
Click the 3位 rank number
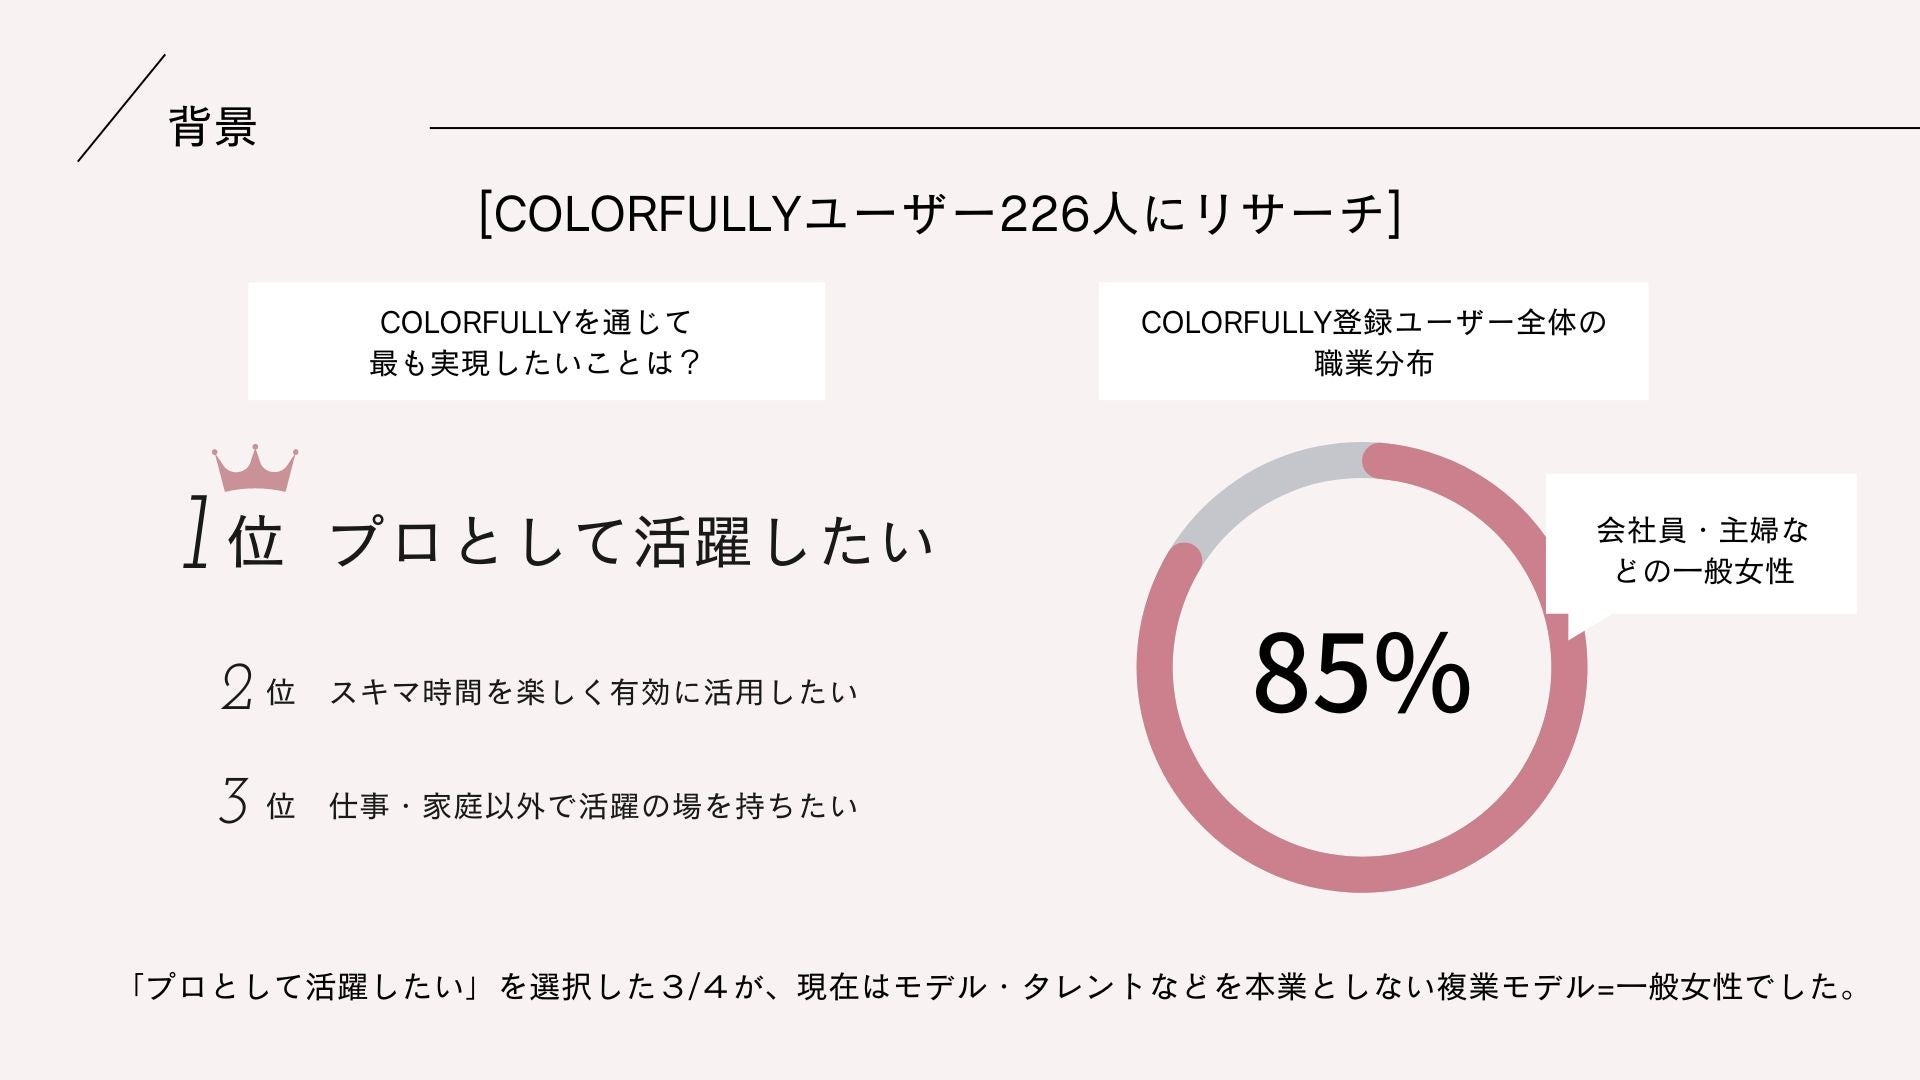pos(256,804)
